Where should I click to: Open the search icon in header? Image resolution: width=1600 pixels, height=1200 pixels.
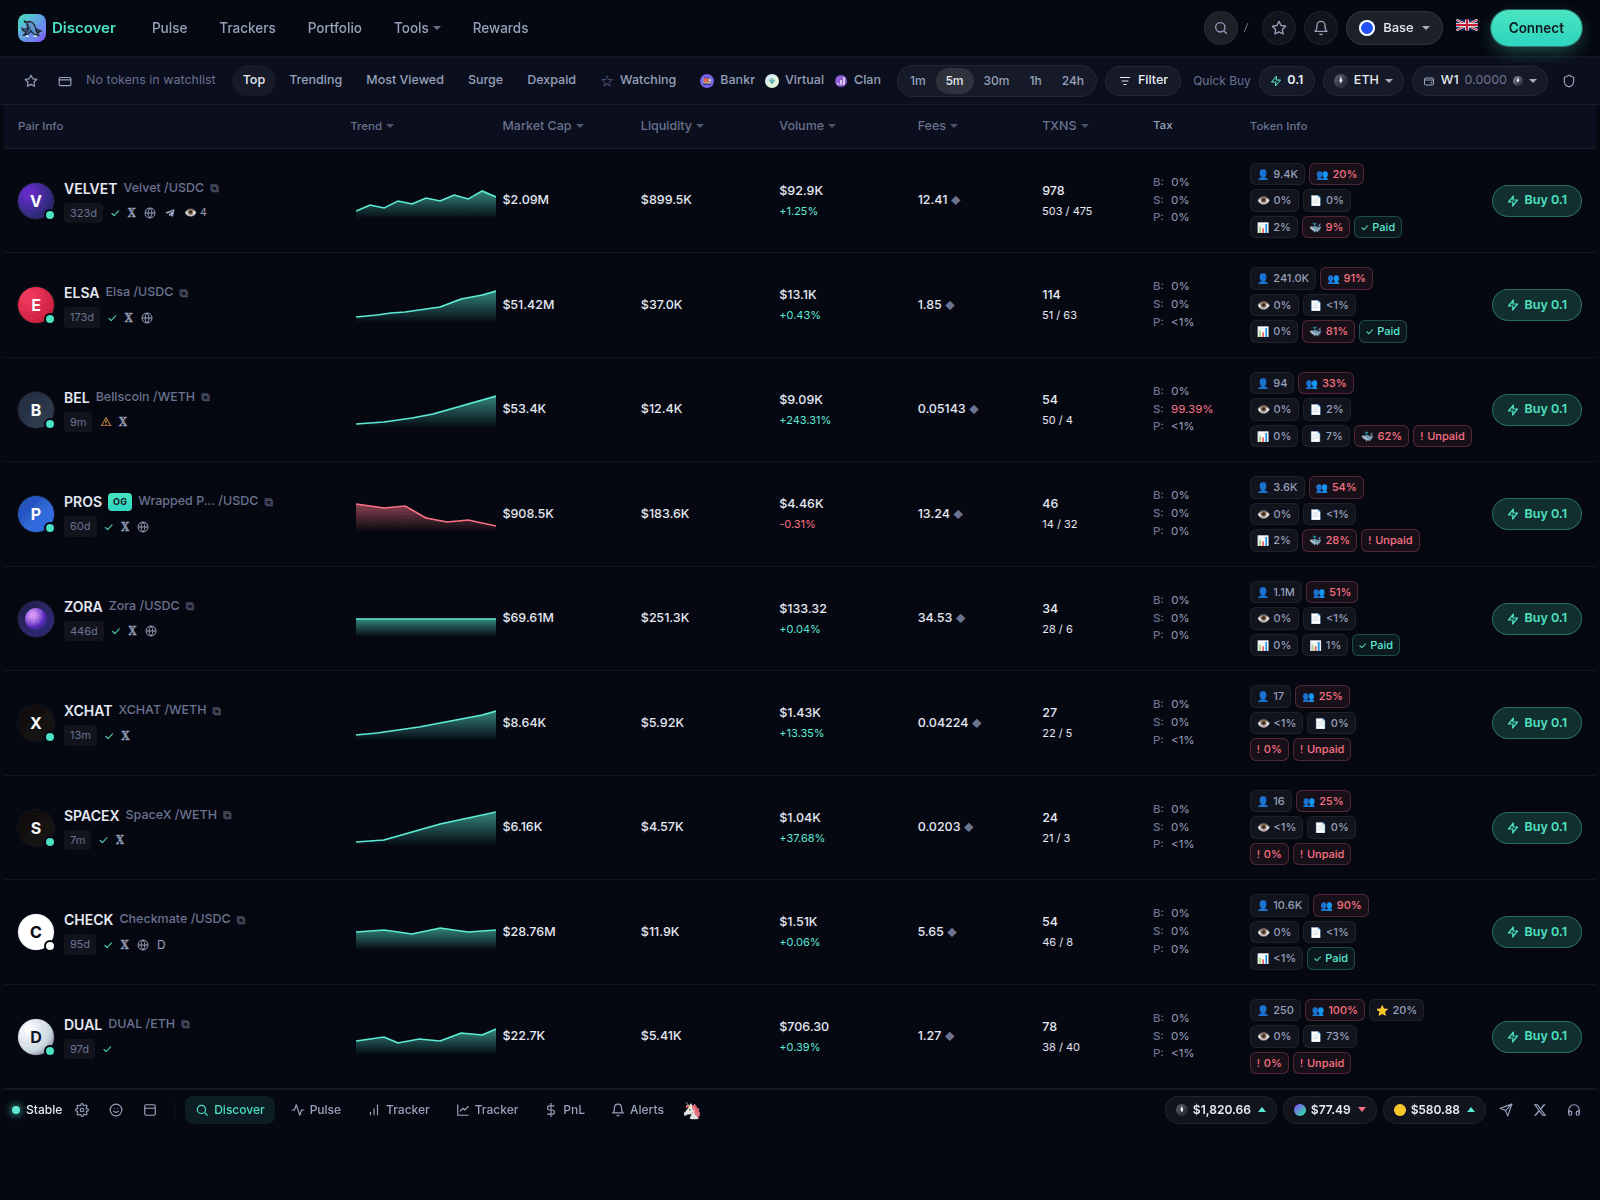pyautogui.click(x=1221, y=28)
